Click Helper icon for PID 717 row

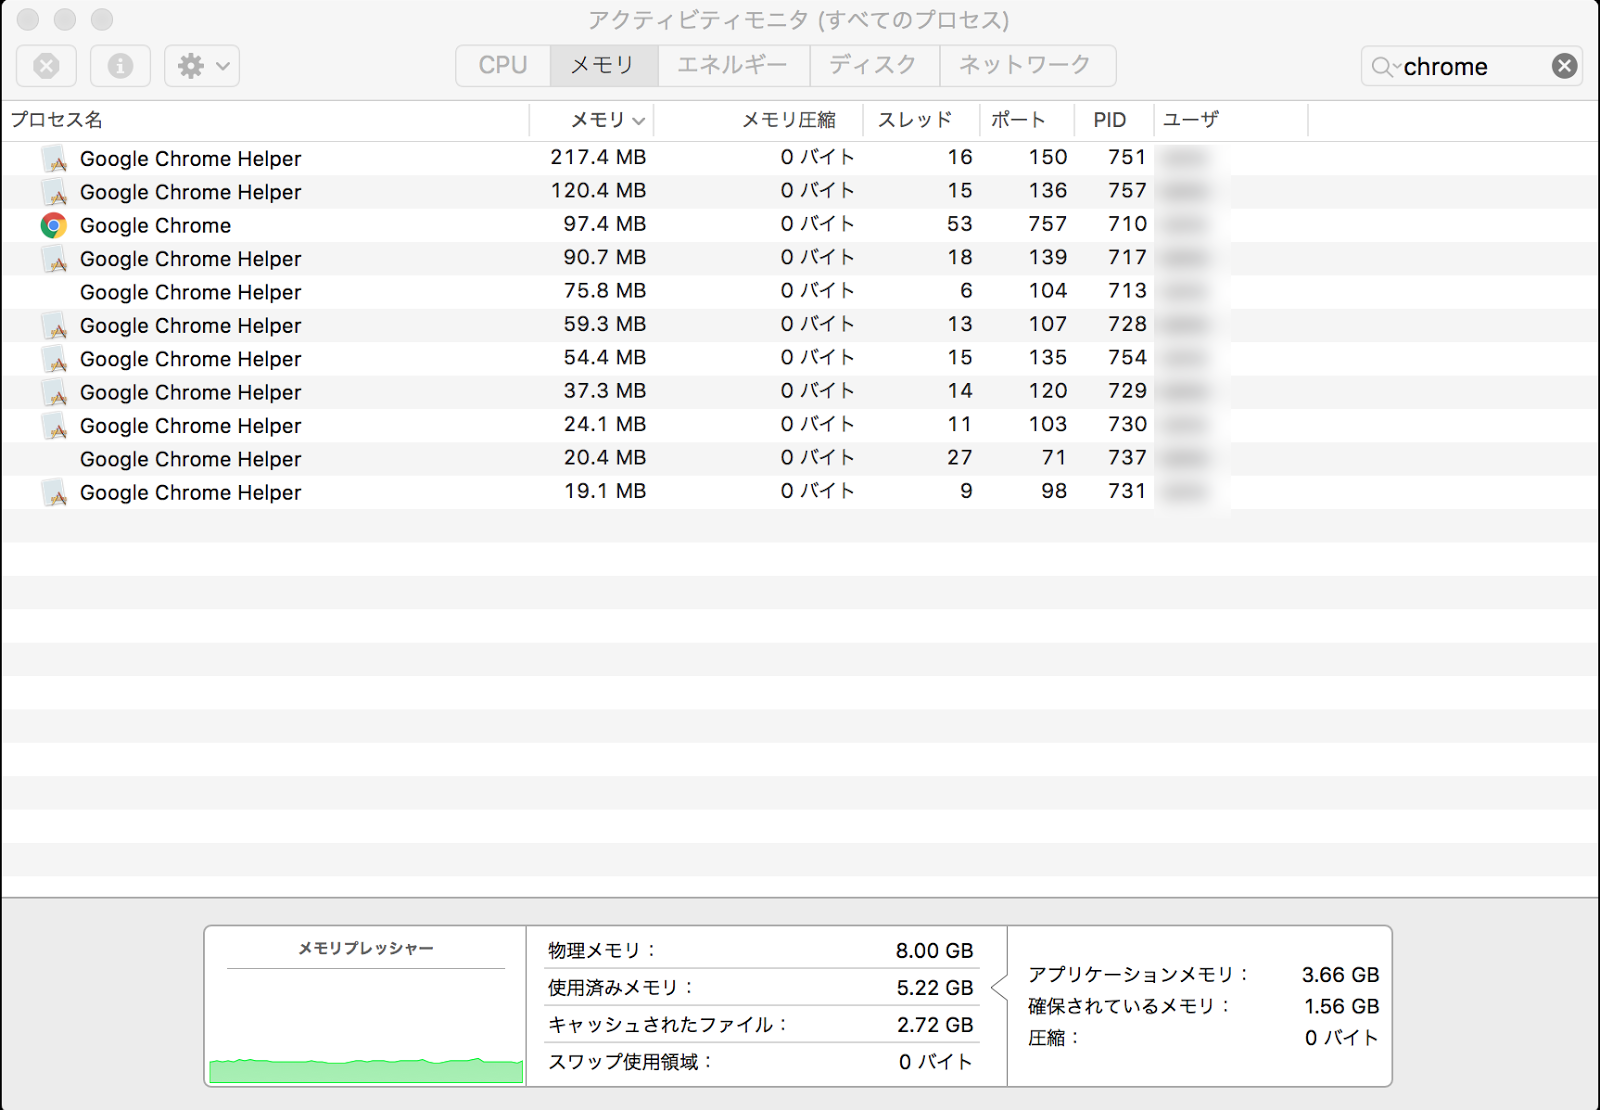55,259
